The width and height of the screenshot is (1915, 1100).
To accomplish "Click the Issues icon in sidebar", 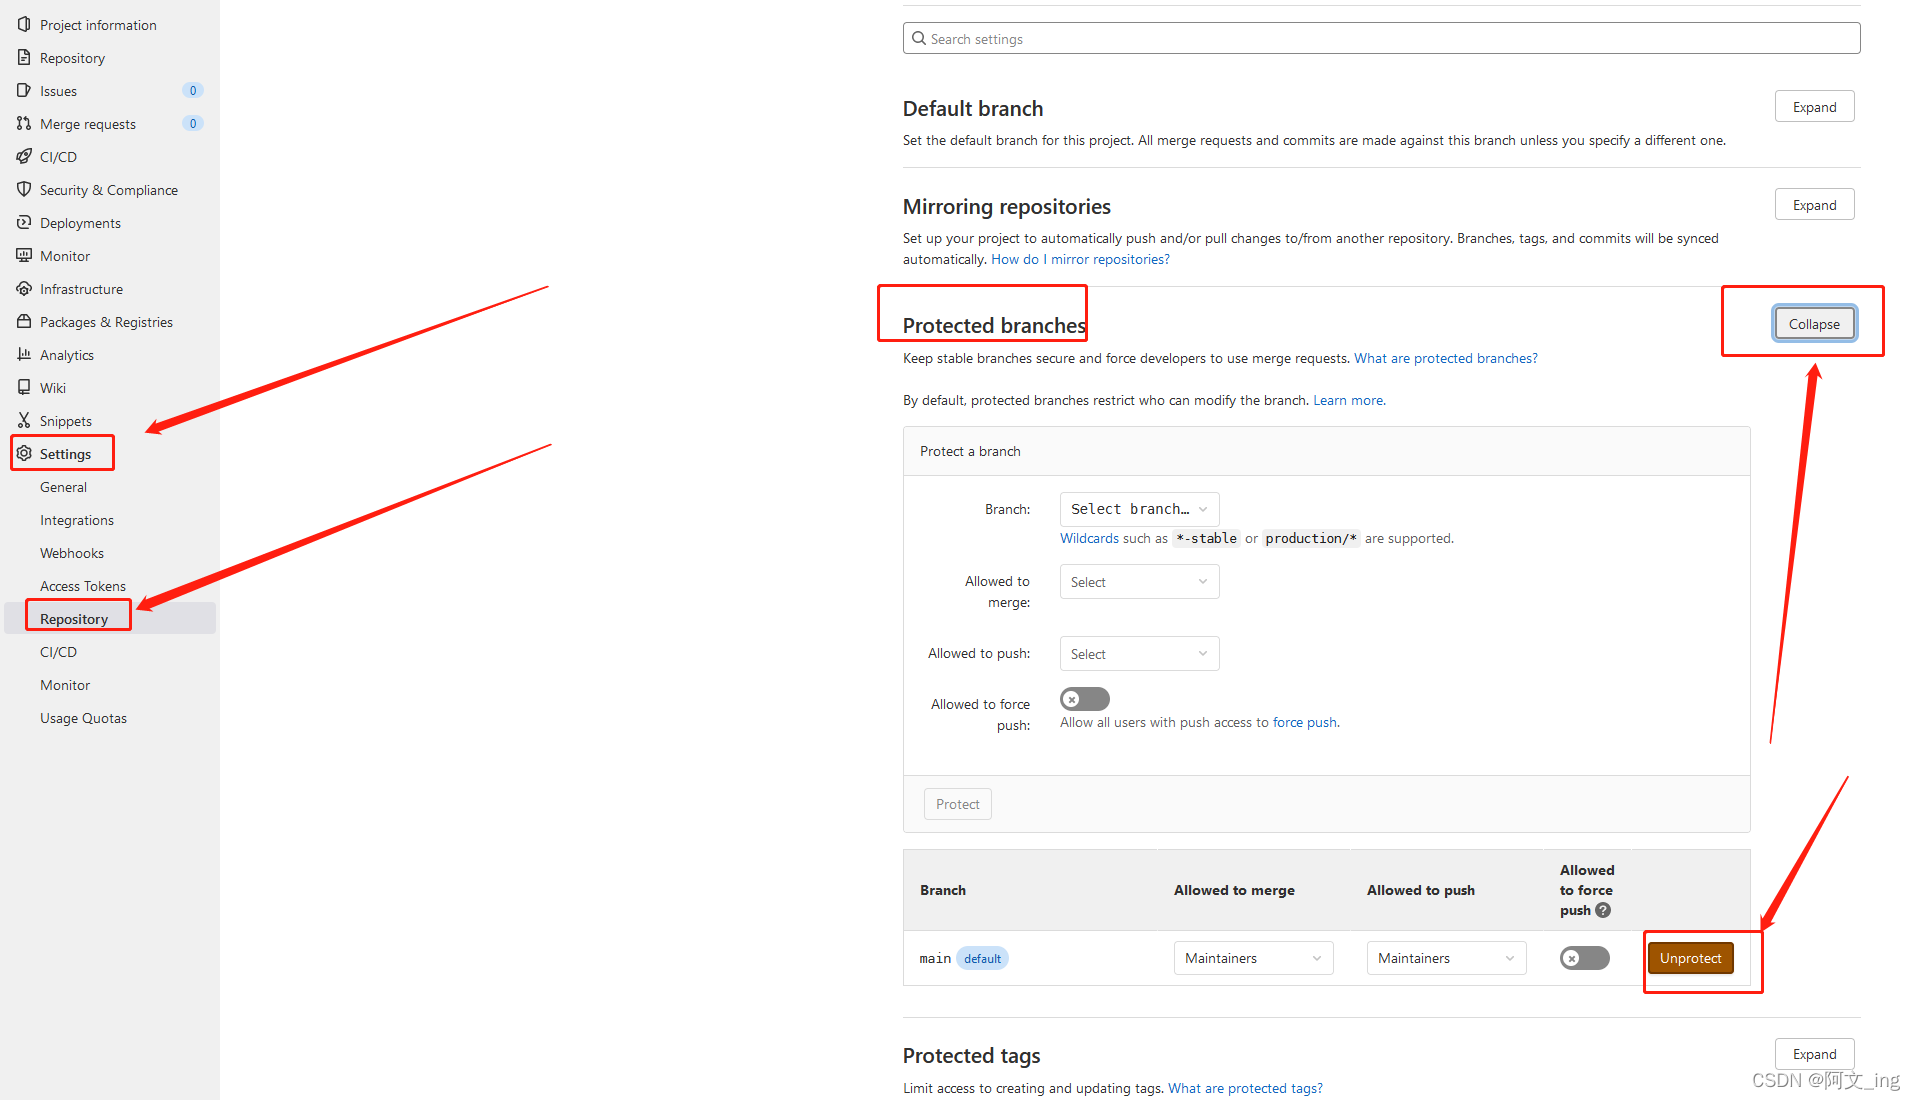I will 24,90.
